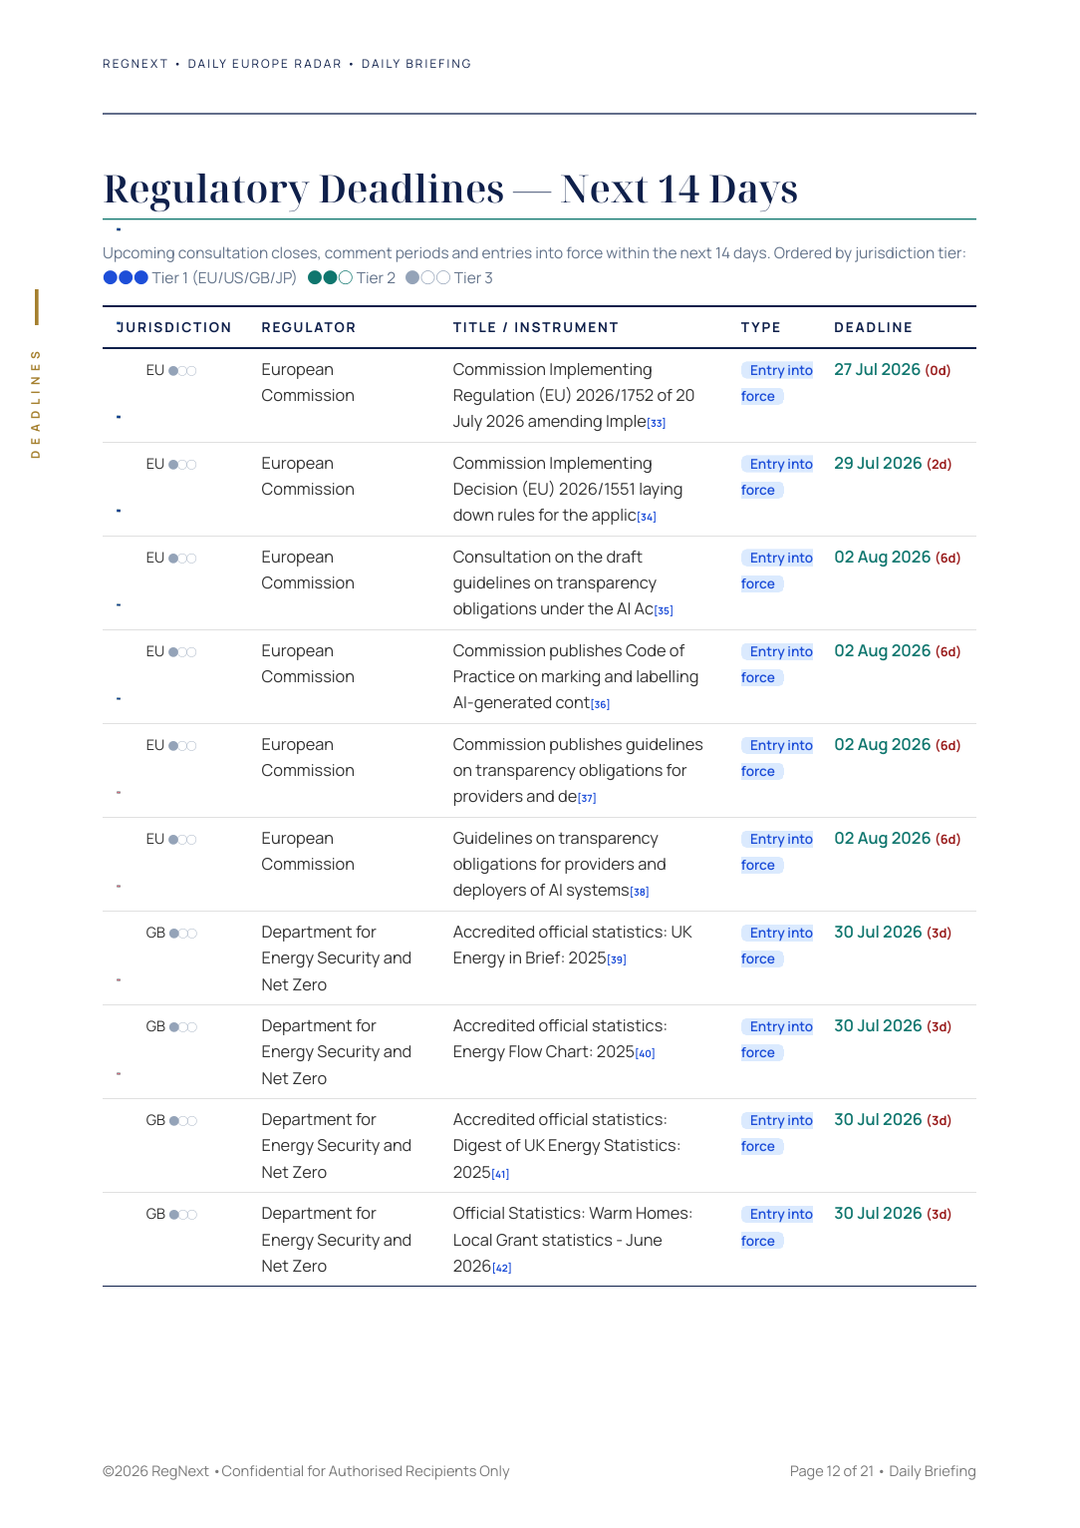This screenshot has height=1528, width=1080.
Task: Click the intro text about upcoming consultation closes
Action: pyautogui.click(x=534, y=254)
